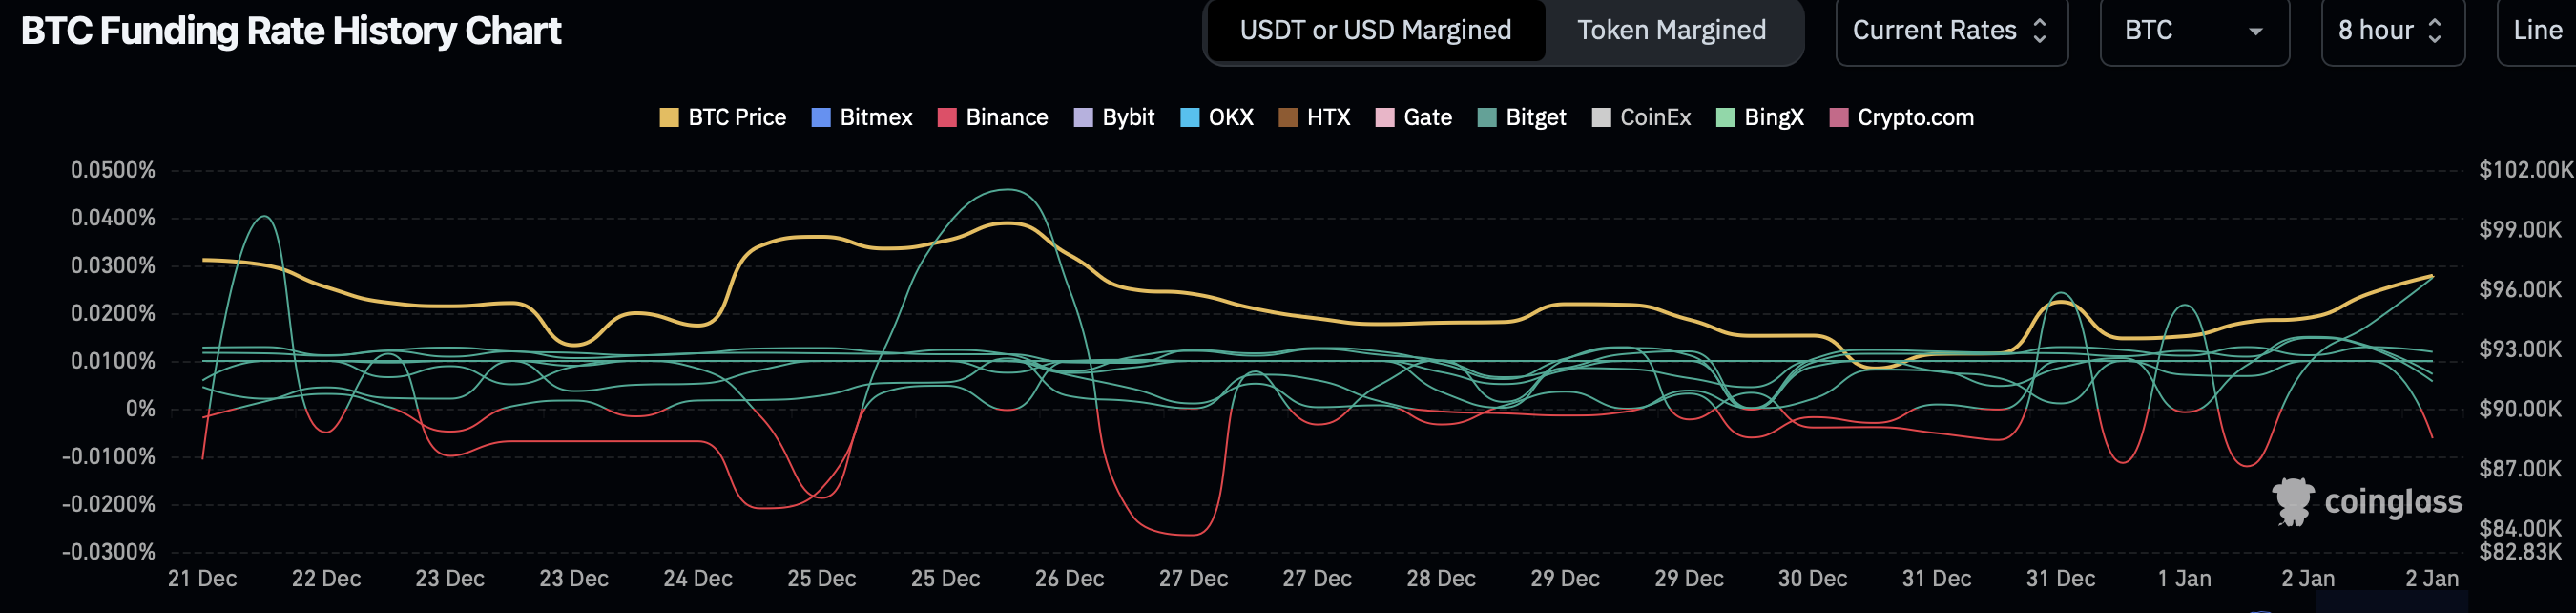Toggle Bitmex series in legend

[x=861, y=117]
